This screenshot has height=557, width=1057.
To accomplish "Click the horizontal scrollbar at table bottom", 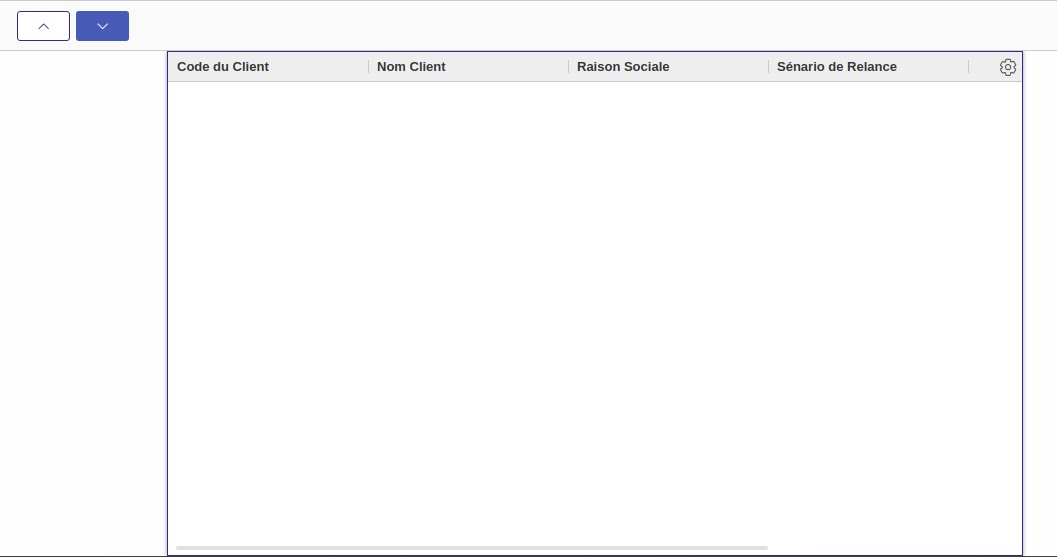I will pyautogui.click(x=472, y=548).
